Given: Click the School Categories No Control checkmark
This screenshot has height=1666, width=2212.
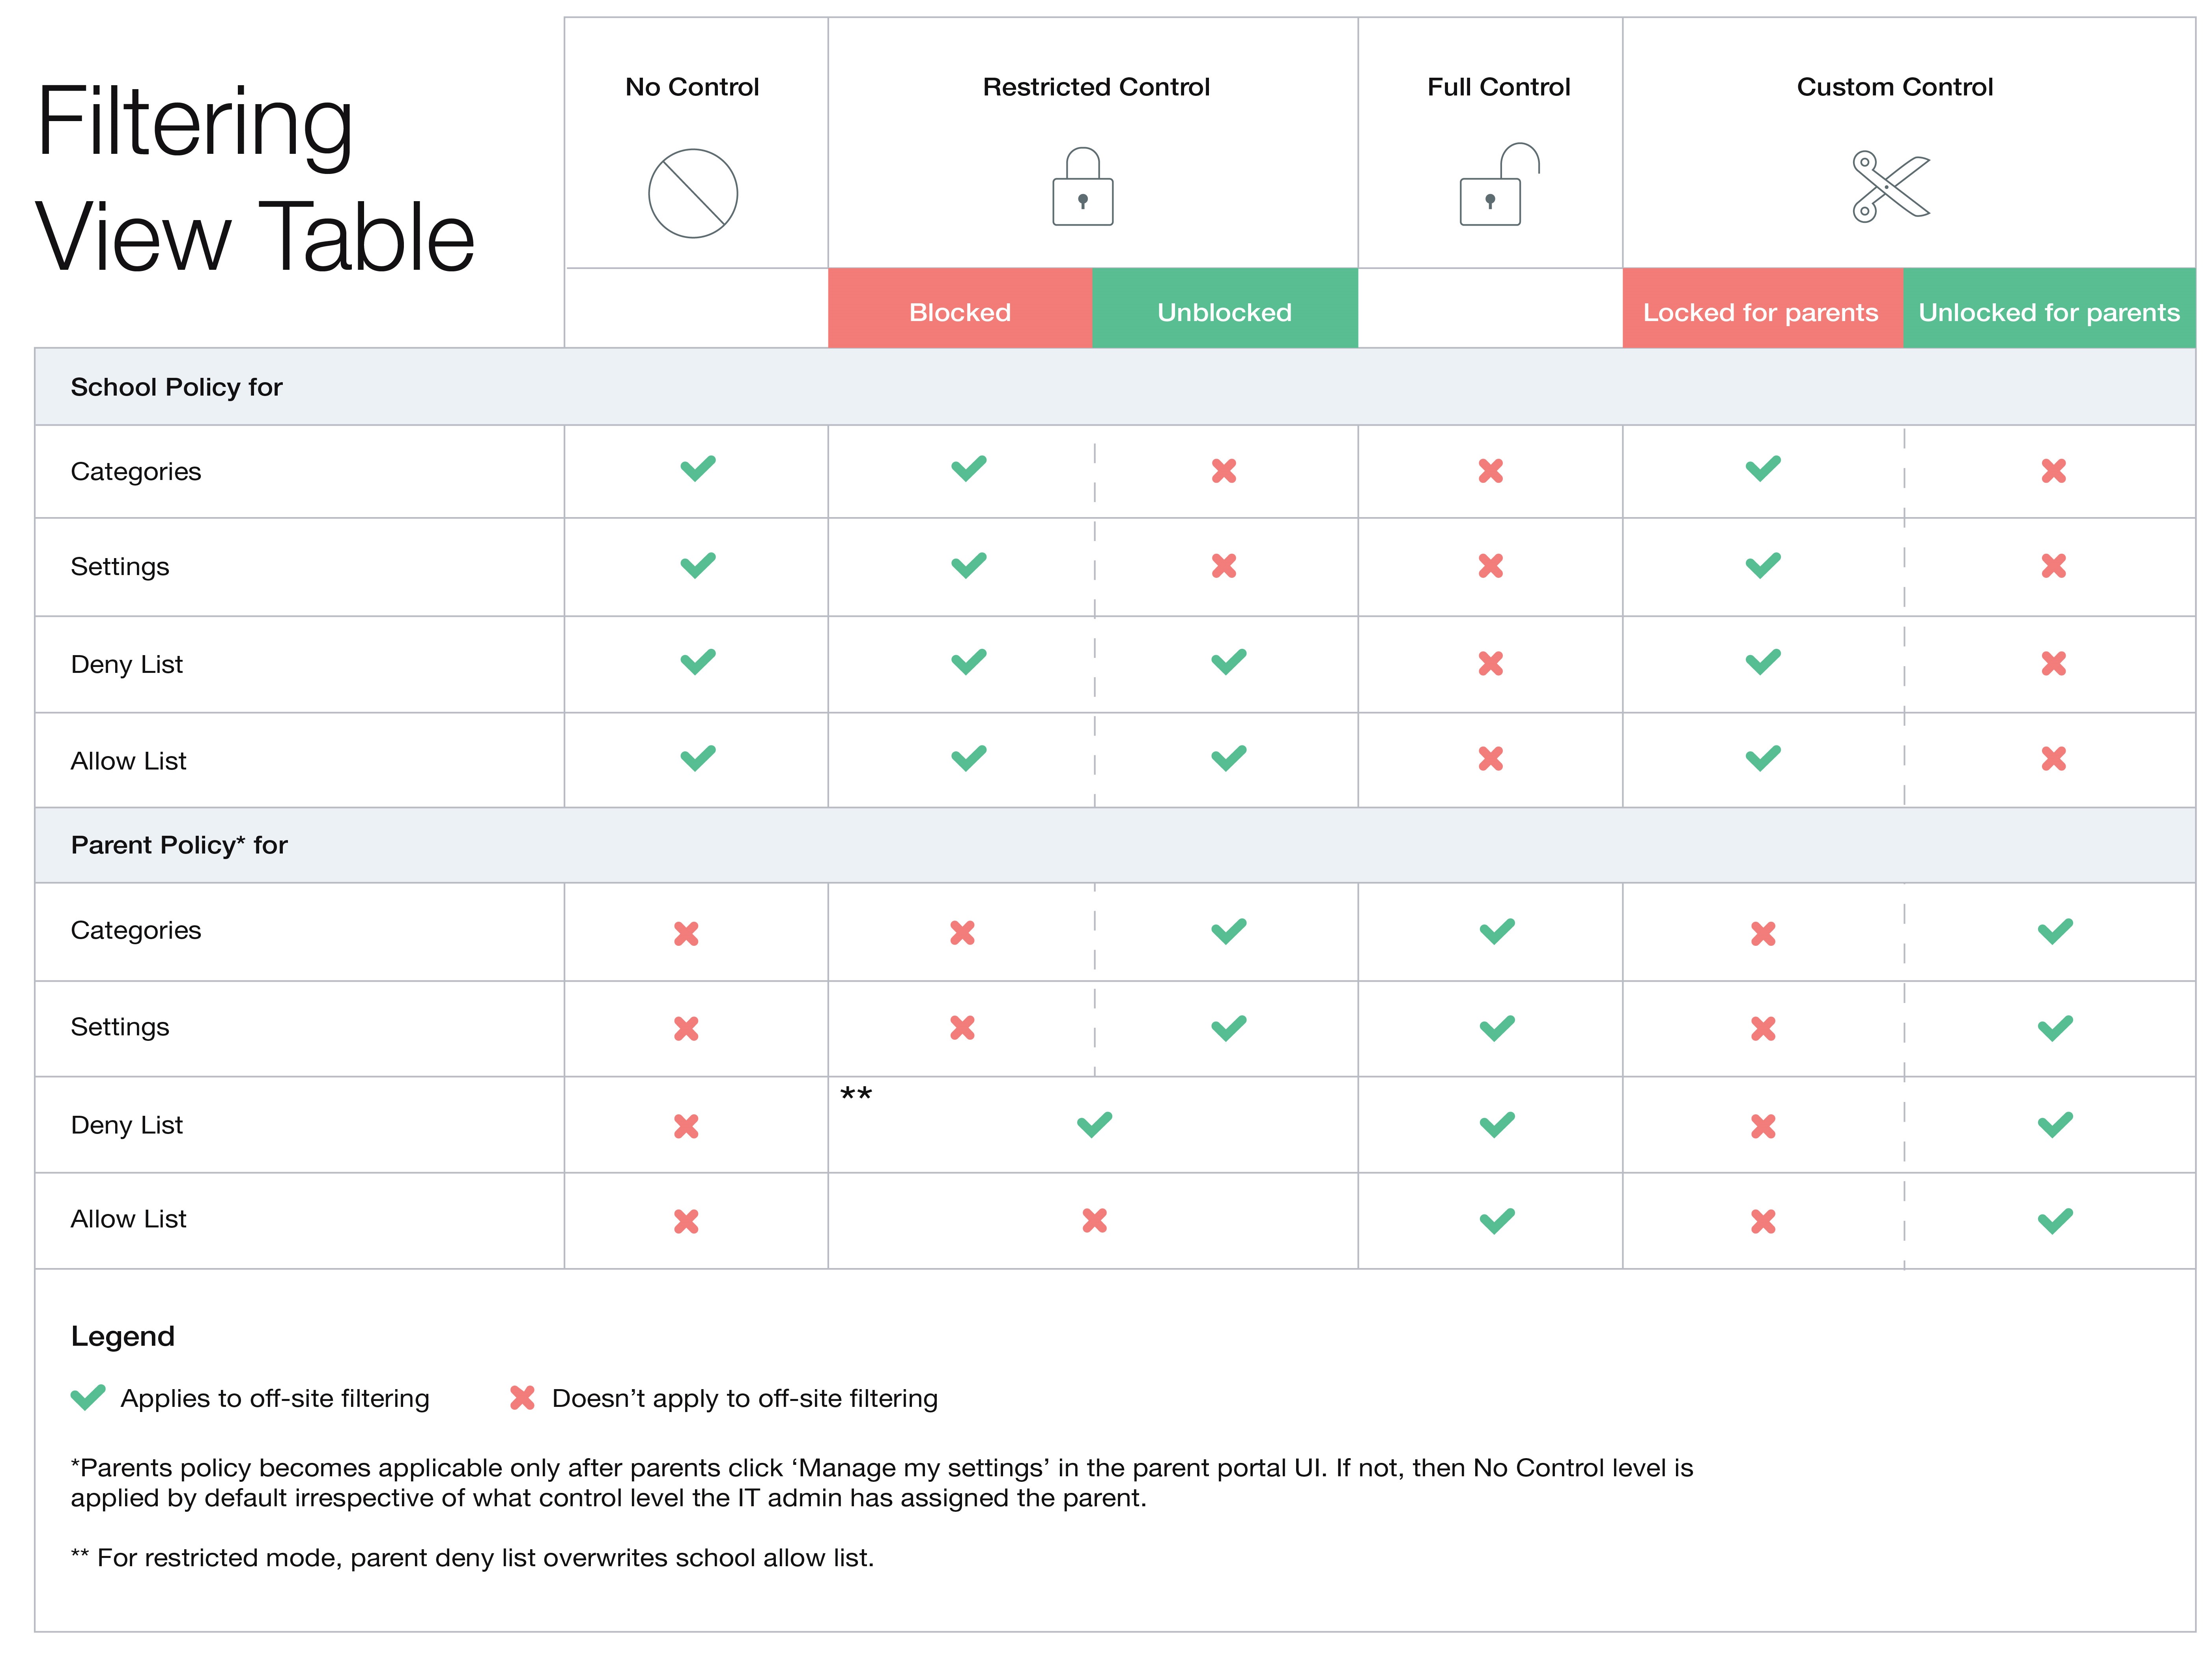Looking at the screenshot, I should pyautogui.click(x=698, y=468).
